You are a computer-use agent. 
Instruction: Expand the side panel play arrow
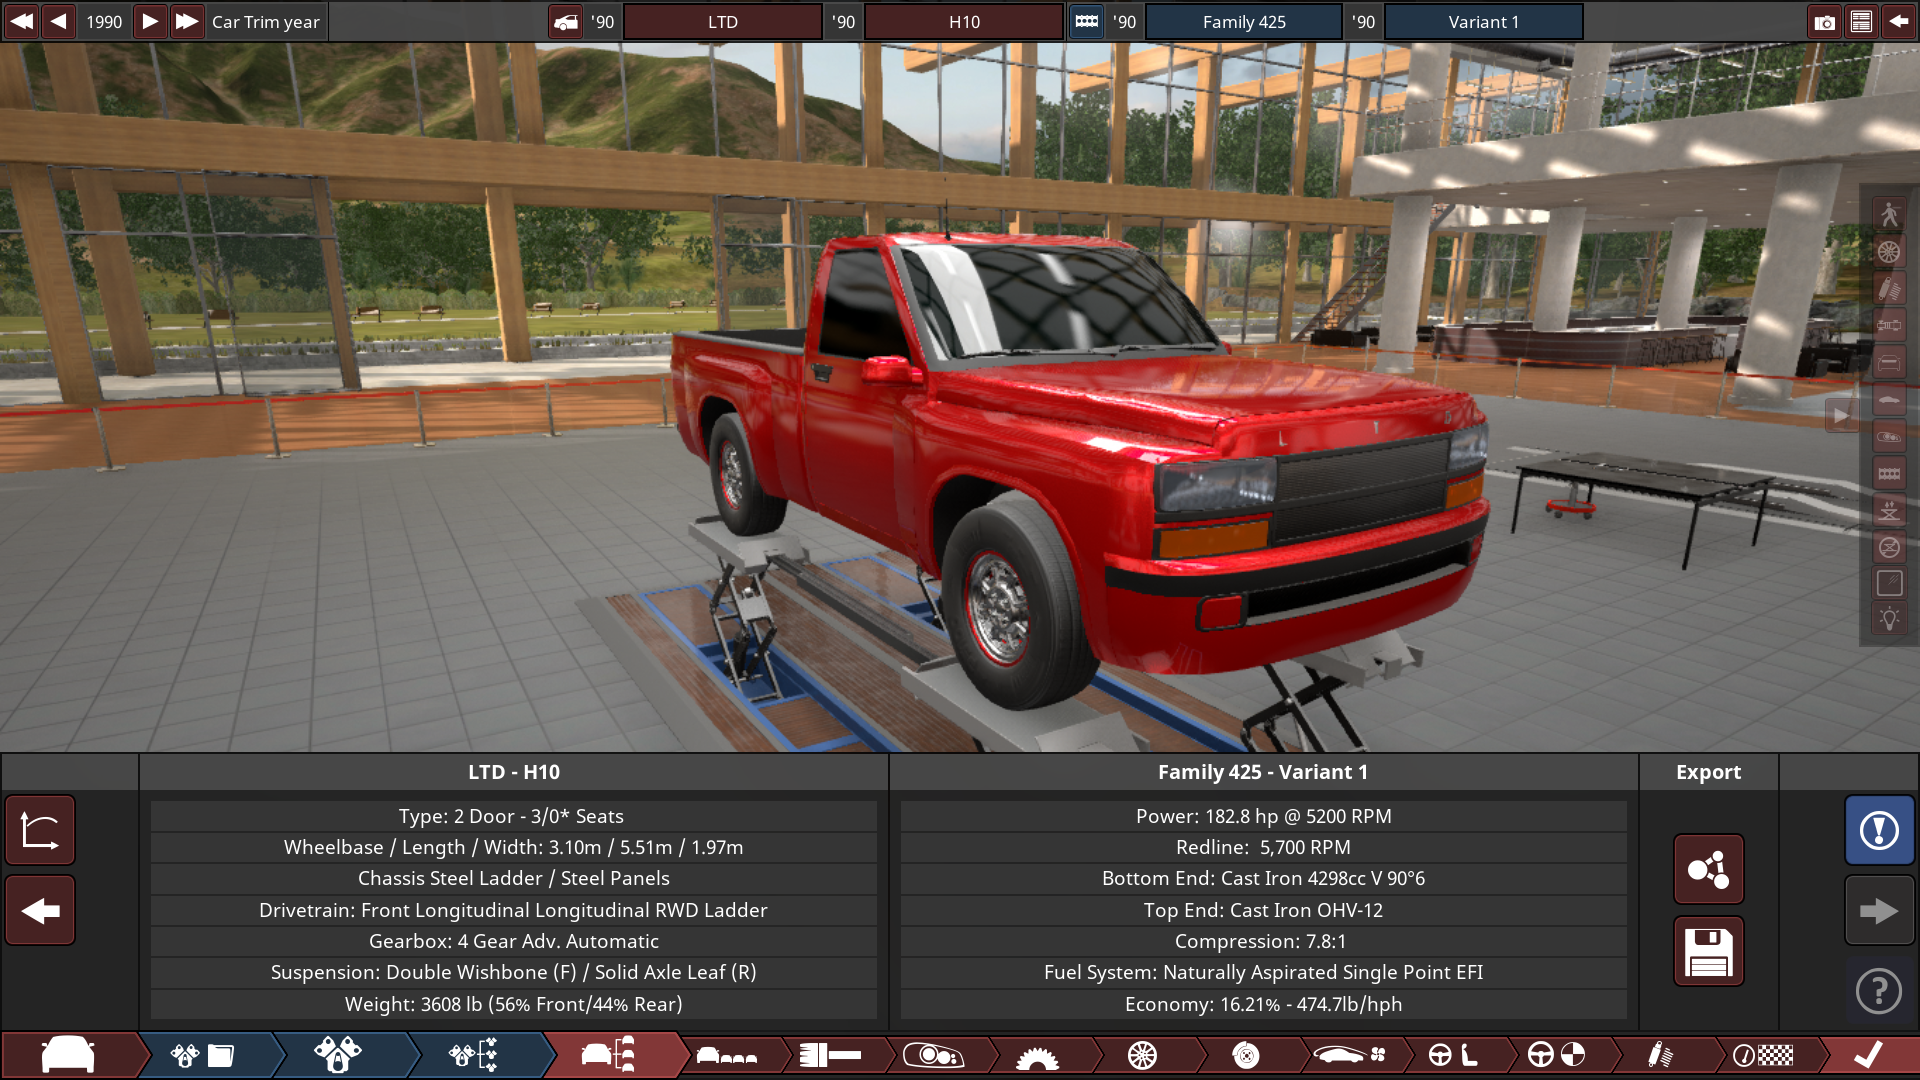pyautogui.click(x=1841, y=415)
